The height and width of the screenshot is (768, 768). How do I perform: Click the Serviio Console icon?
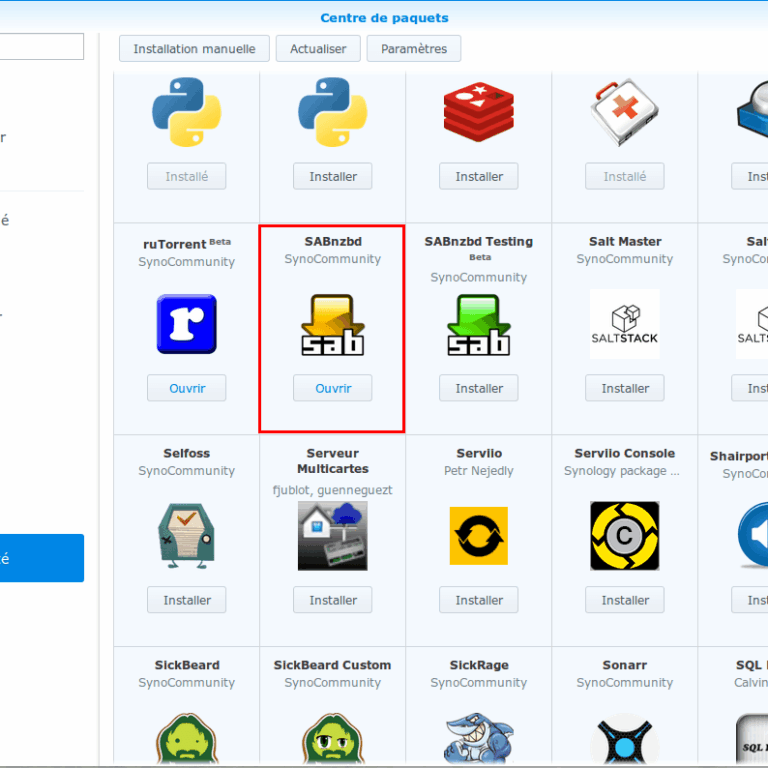tap(624, 536)
